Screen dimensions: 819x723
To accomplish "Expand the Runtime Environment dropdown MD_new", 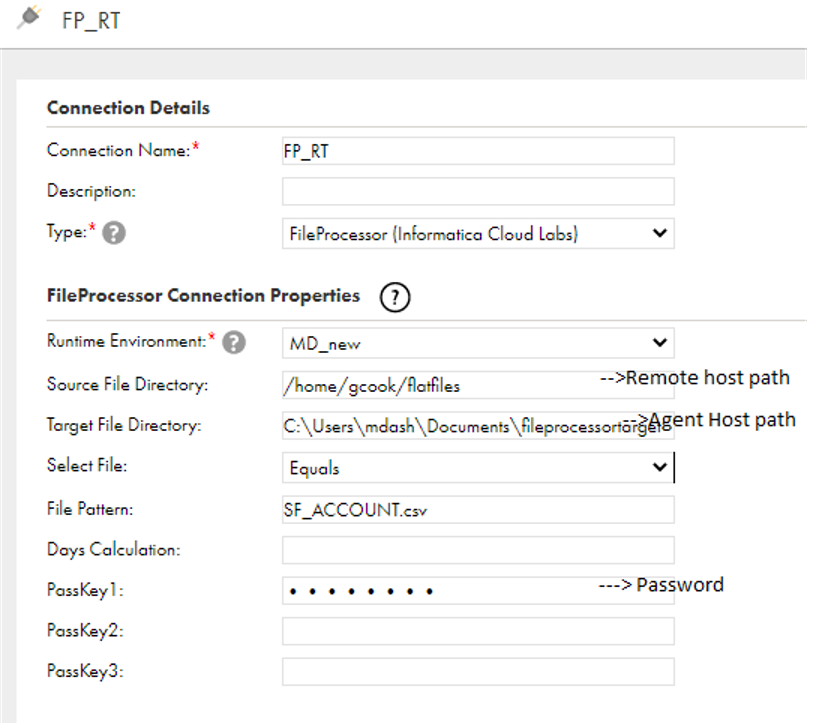I will click(x=478, y=343).
